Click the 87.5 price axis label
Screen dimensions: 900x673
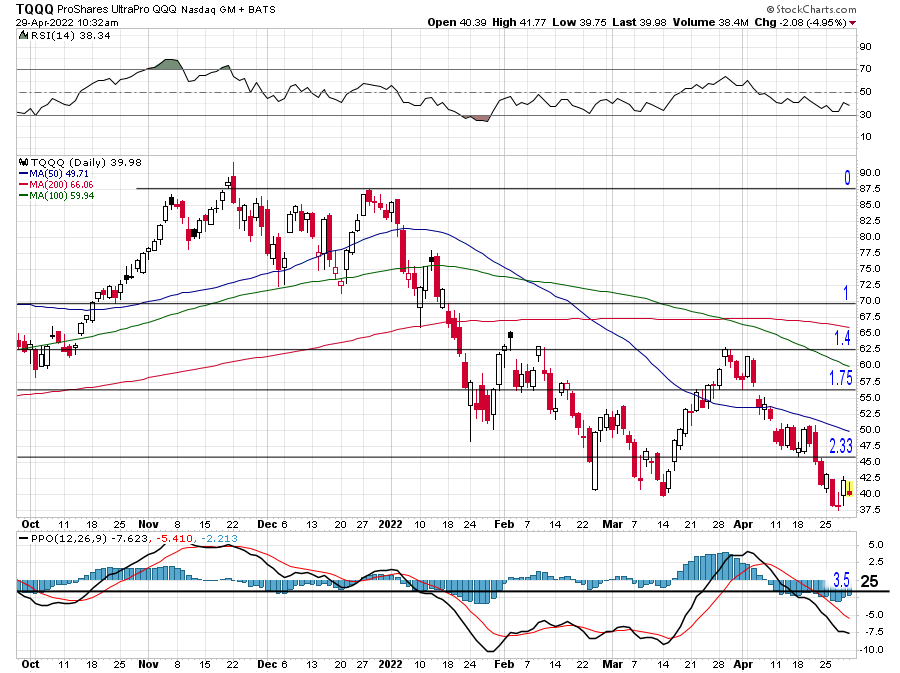[869, 189]
